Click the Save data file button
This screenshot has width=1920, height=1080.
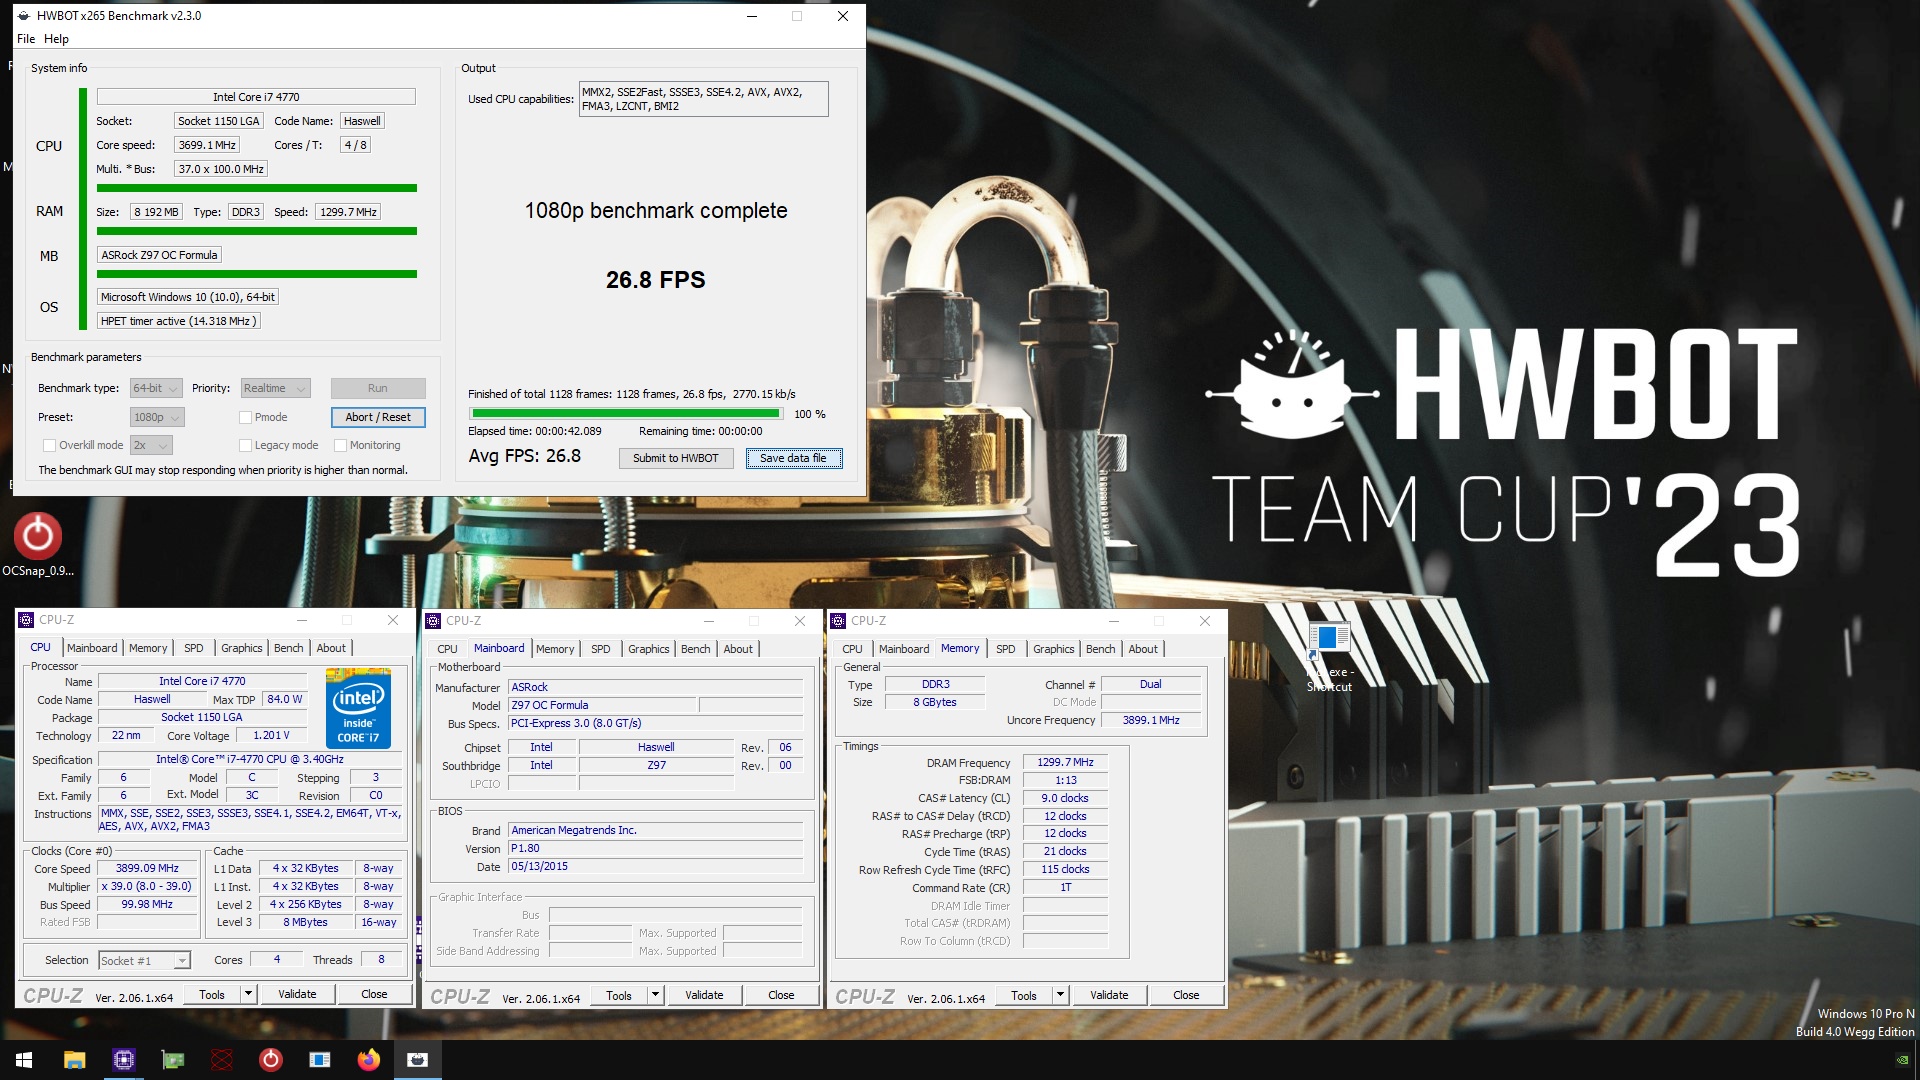coord(794,458)
